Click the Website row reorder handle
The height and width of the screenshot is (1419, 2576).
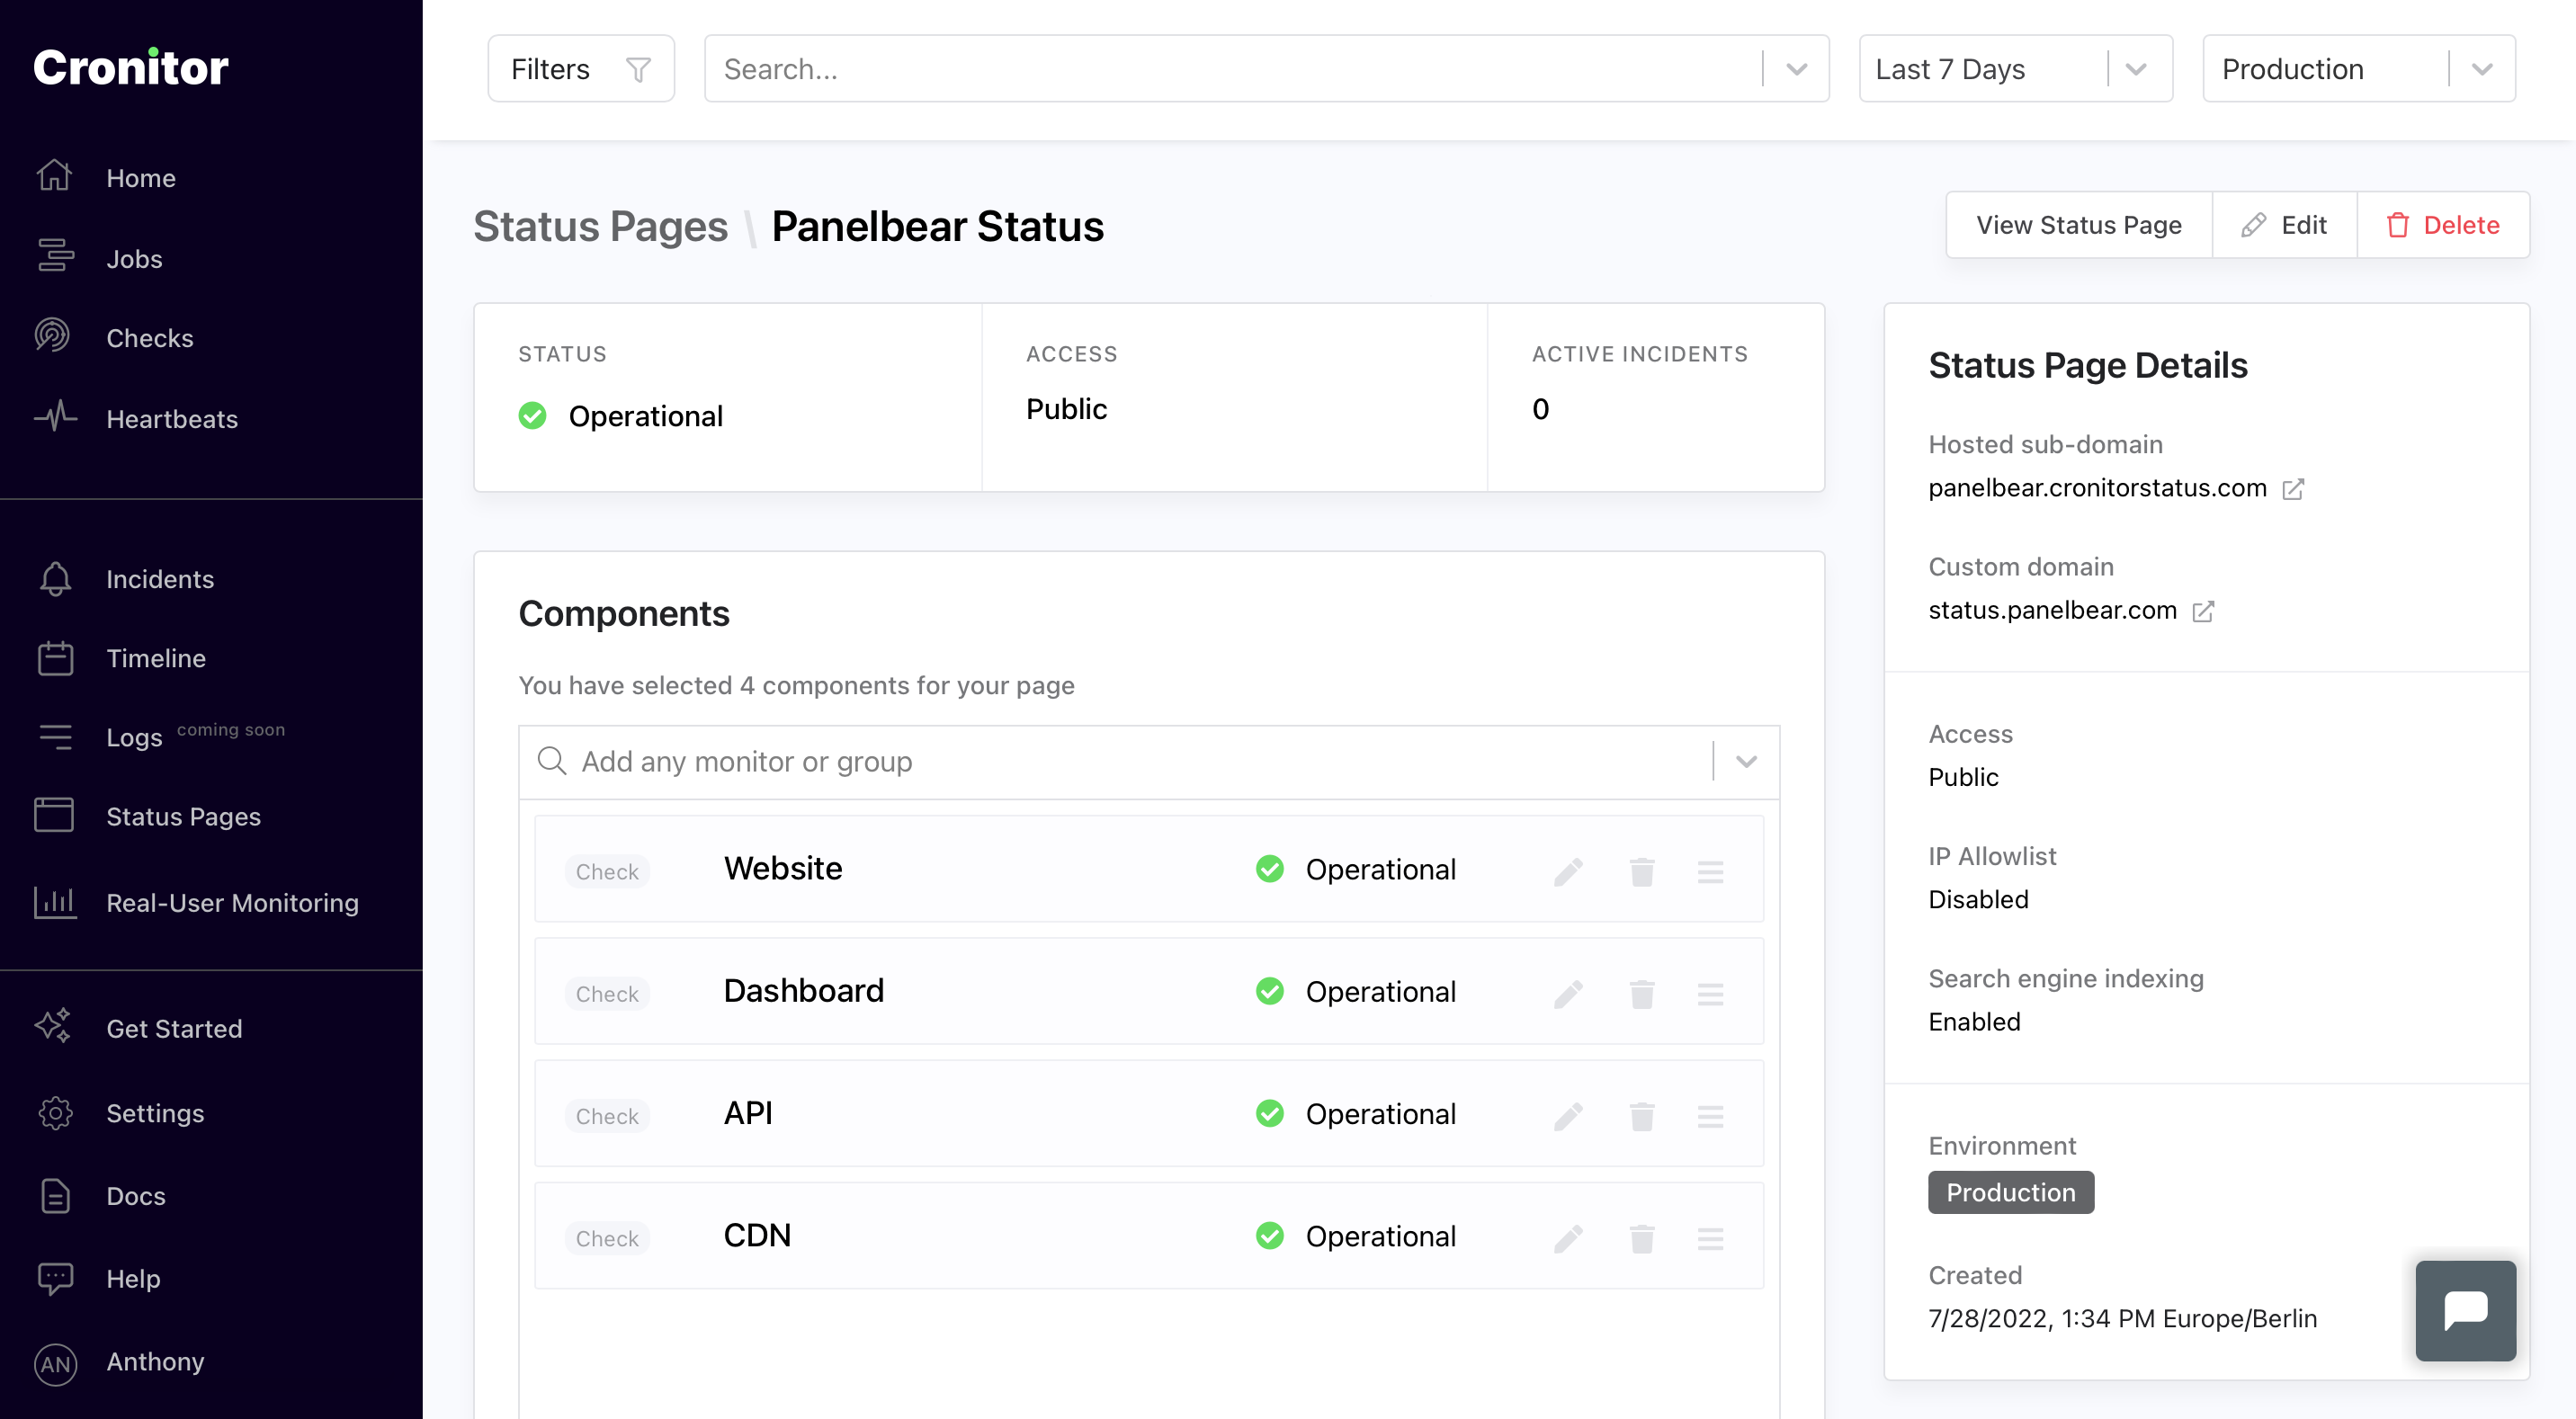(1710, 871)
